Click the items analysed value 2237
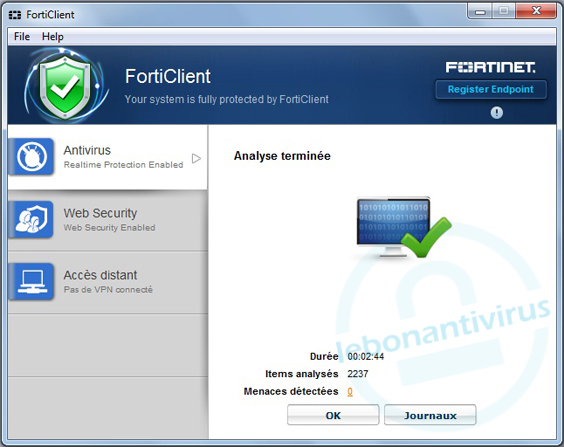Viewport: 564px width, 447px height. tap(358, 374)
